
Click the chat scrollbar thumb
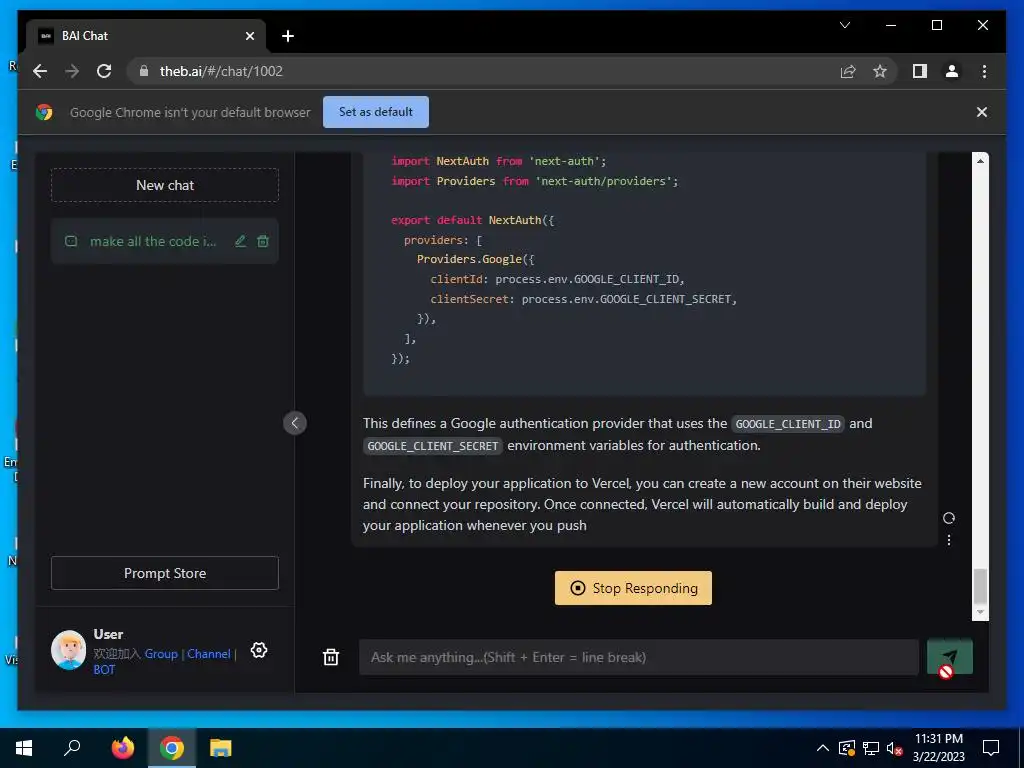[980, 586]
